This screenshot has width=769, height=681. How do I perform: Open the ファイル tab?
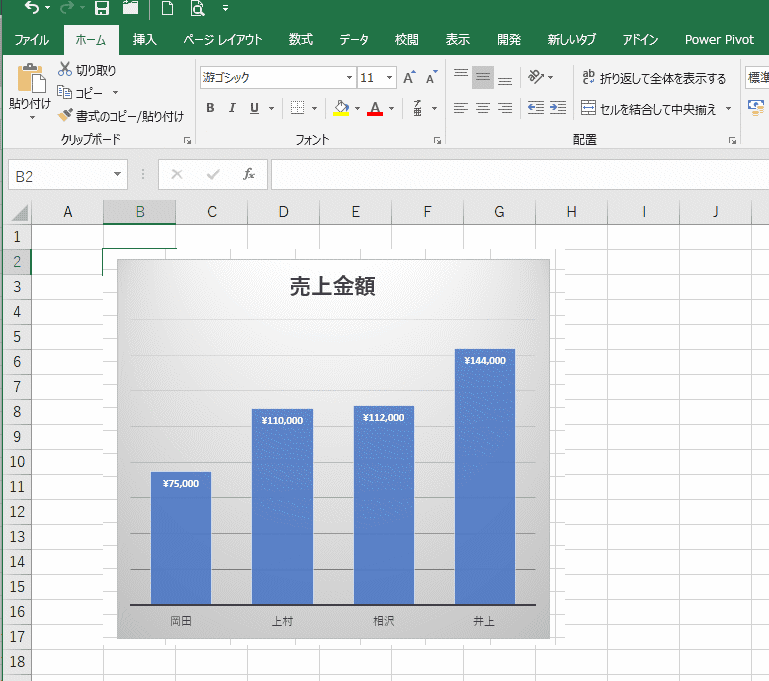click(32, 40)
